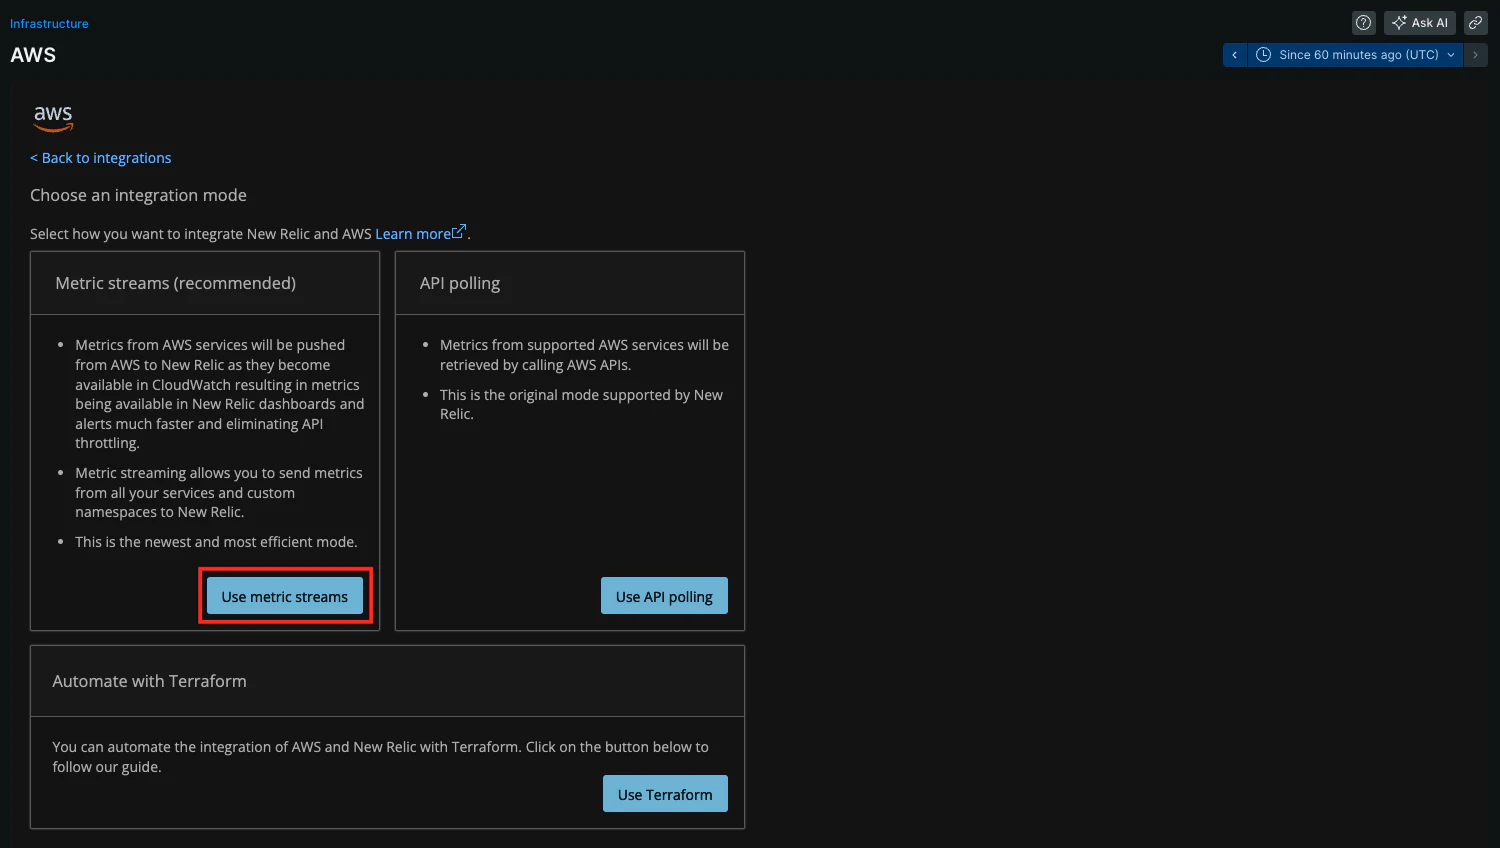Click the Automate with Terraform heading
The image size is (1500, 848).
(150, 681)
